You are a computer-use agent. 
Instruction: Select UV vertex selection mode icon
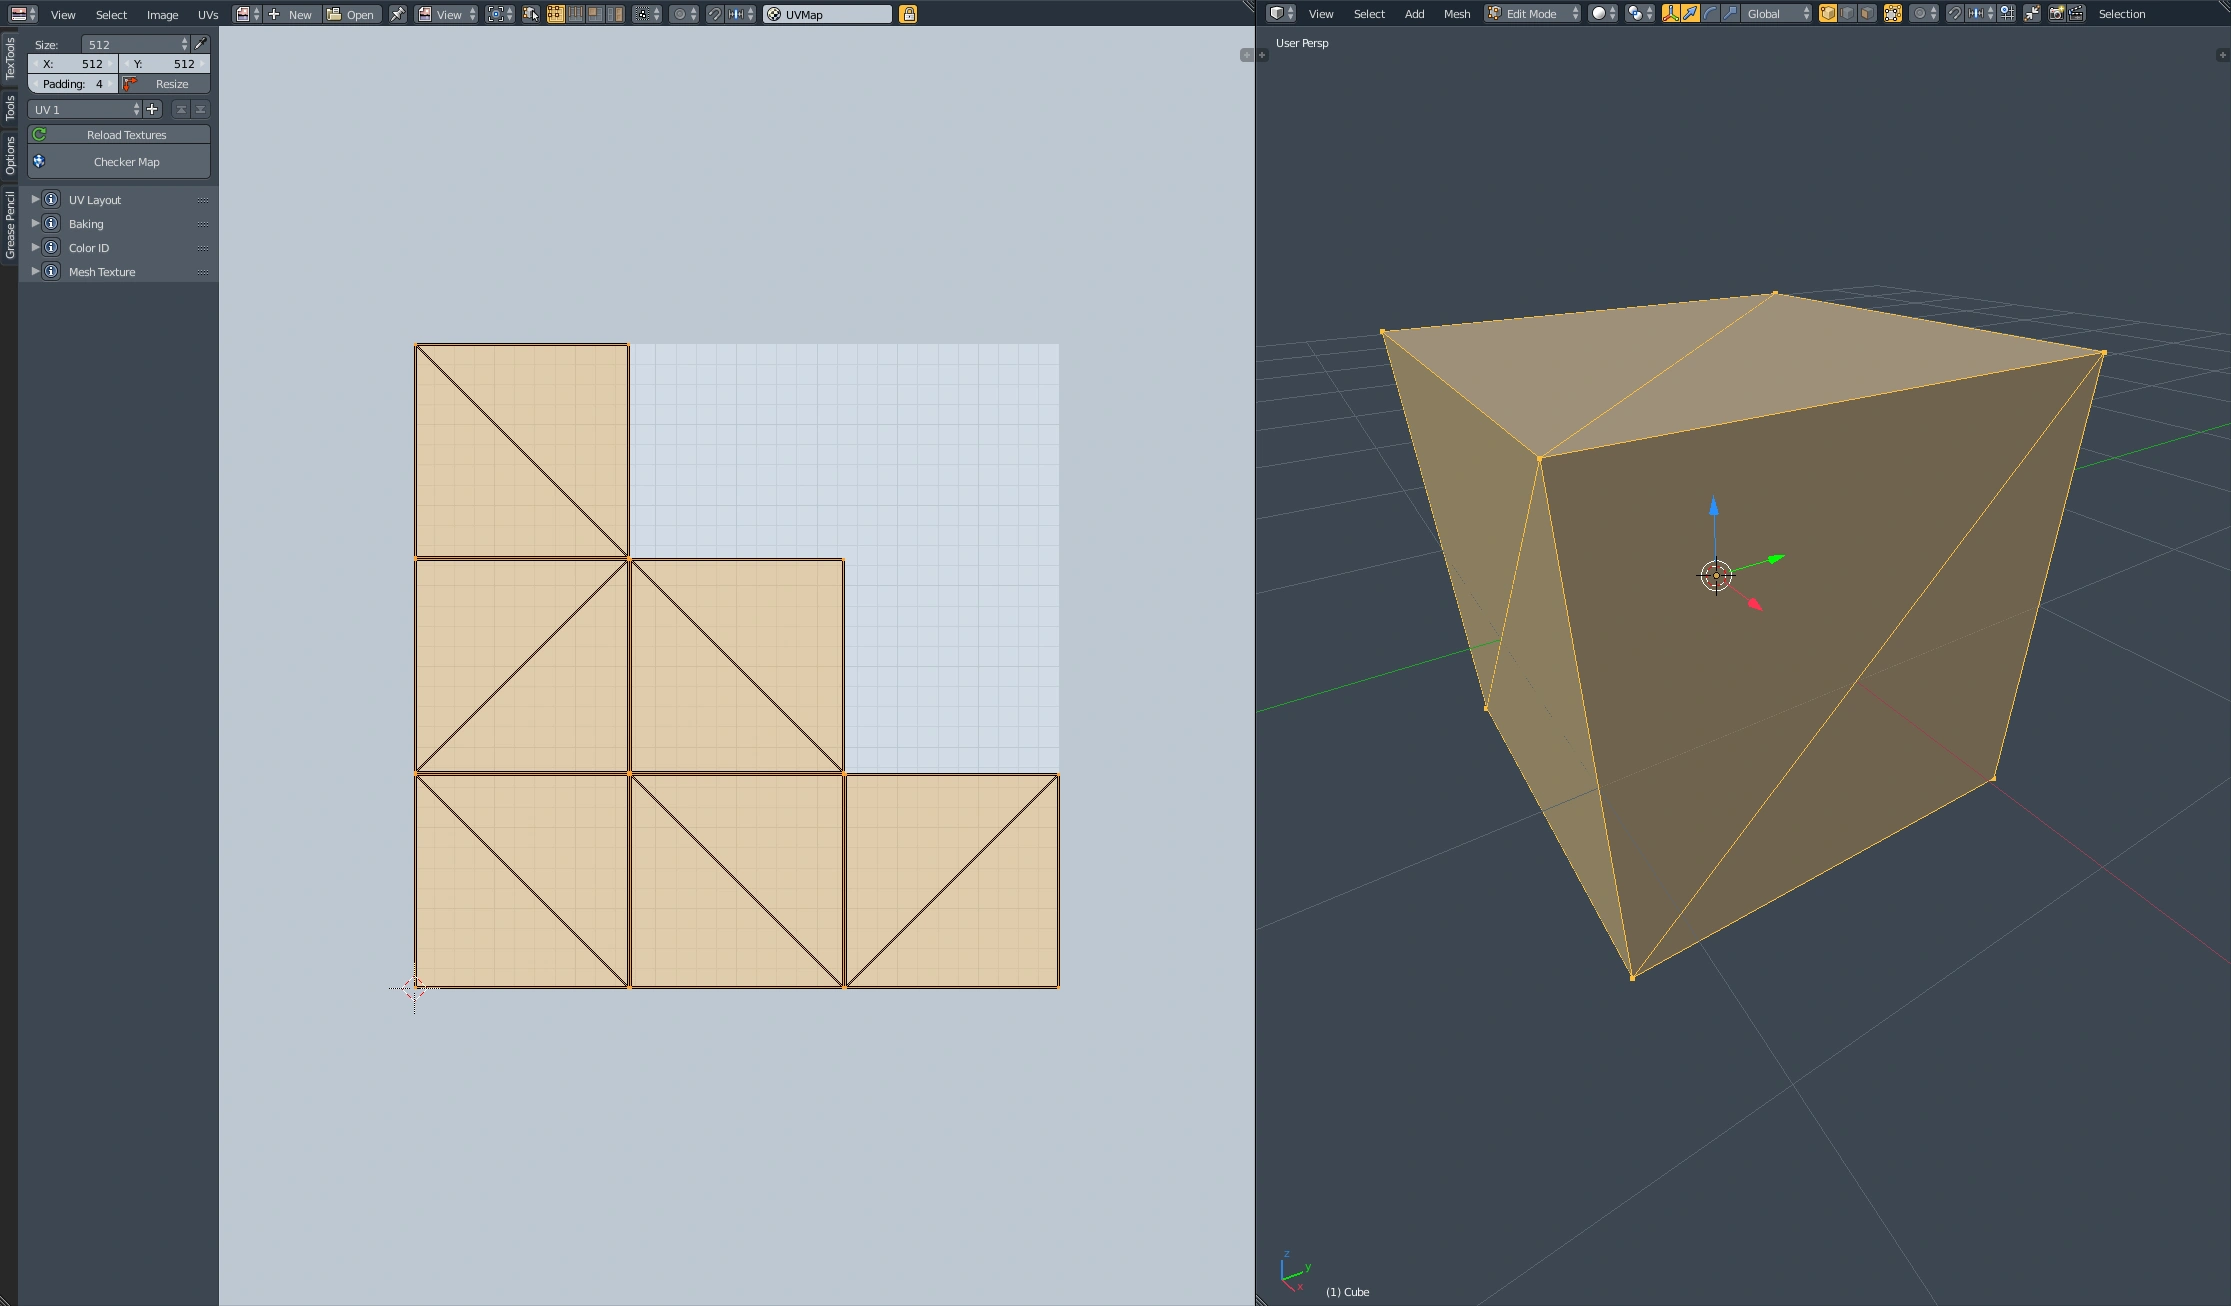point(555,14)
